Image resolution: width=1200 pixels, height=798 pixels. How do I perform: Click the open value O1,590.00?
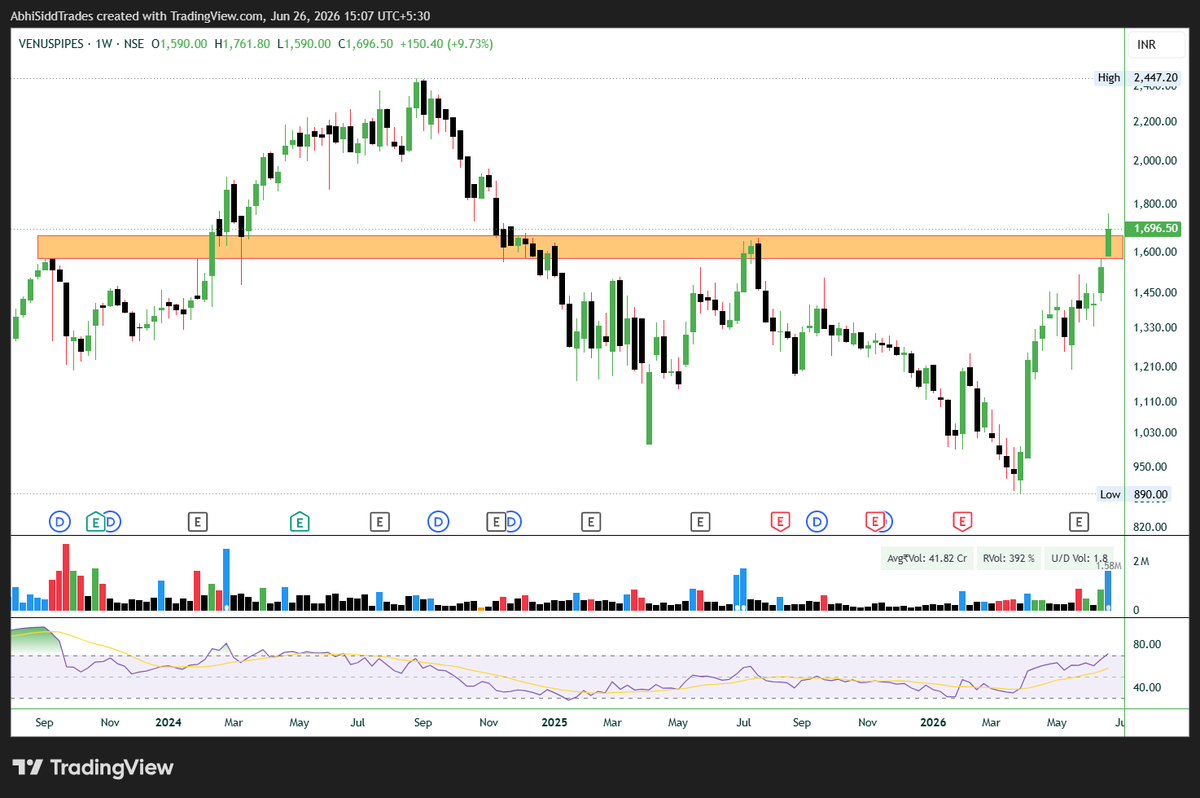click(179, 44)
